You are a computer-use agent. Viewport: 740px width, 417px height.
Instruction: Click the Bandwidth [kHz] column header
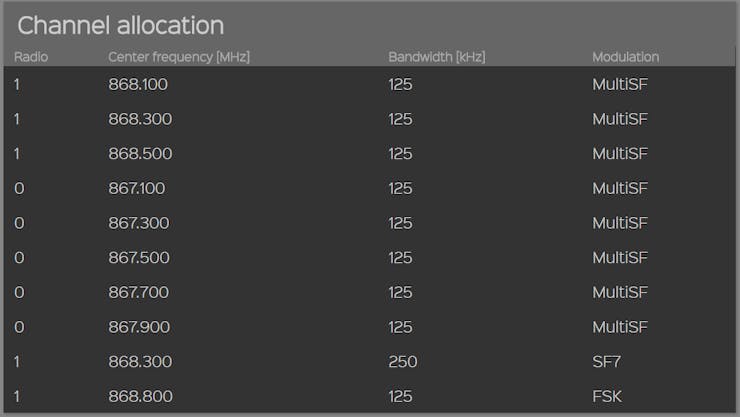click(436, 57)
